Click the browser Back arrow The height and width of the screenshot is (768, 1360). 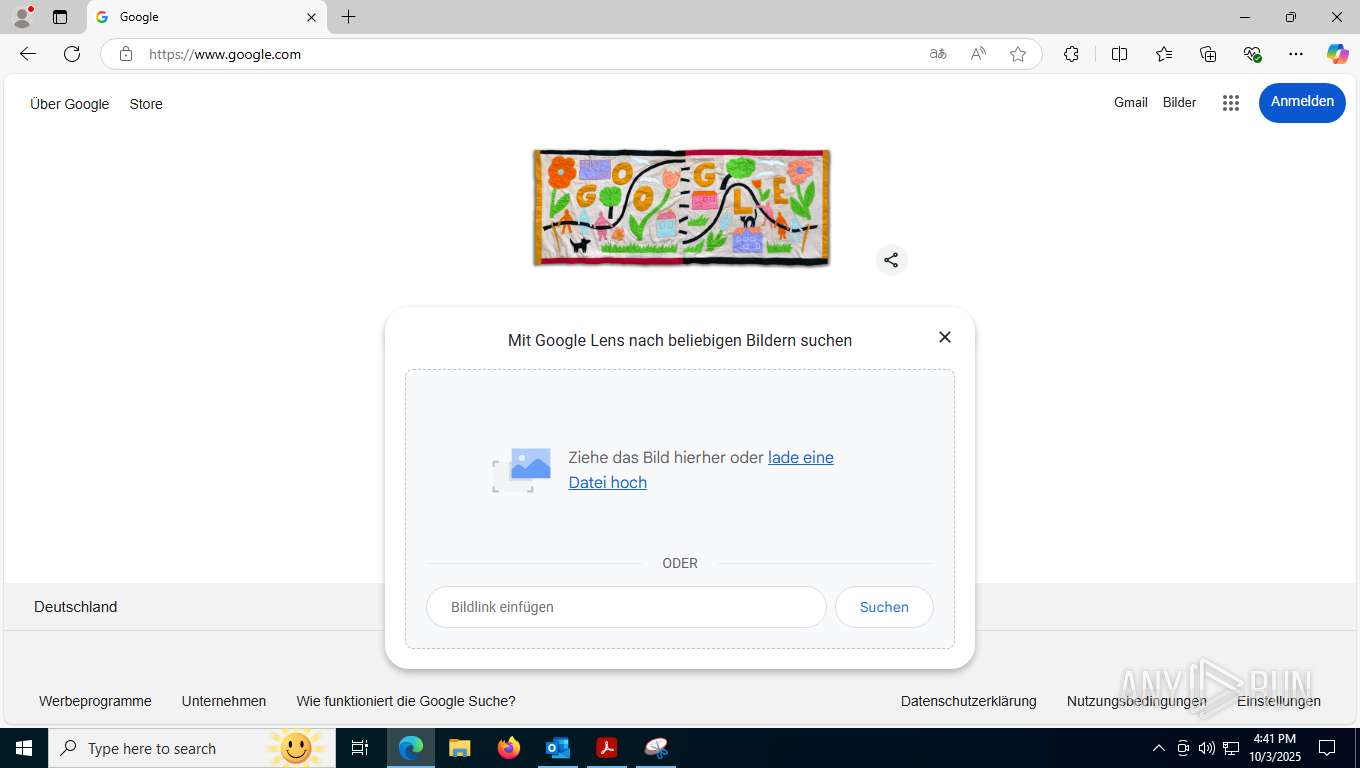pyautogui.click(x=28, y=54)
